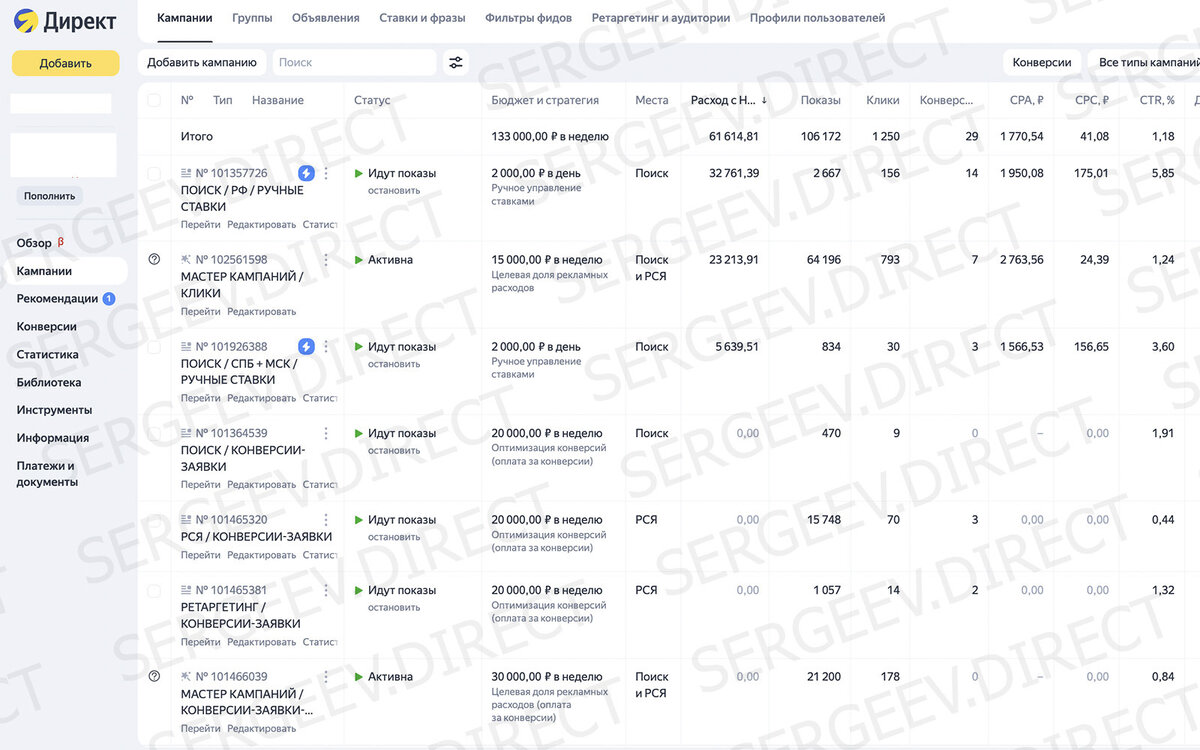Stop impressions for campaign 101357726
This screenshot has height=750, width=1200.
pos(394,190)
